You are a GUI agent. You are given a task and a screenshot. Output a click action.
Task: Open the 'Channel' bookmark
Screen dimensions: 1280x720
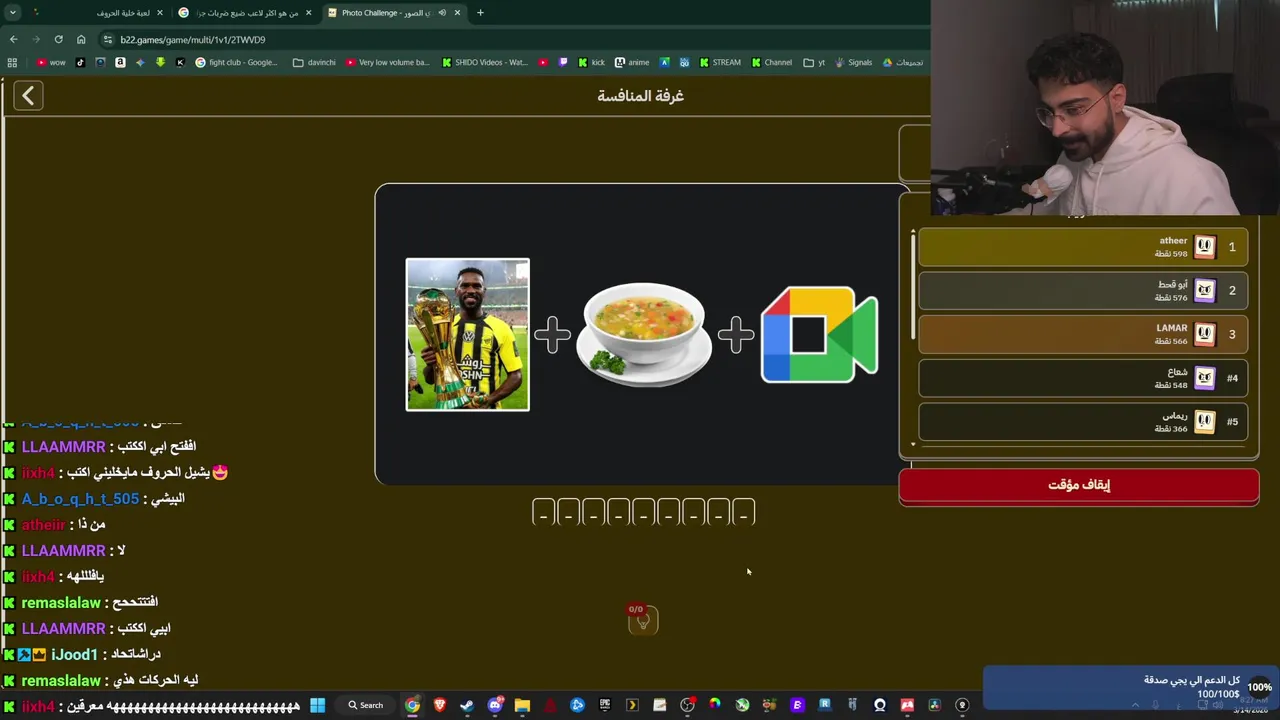pos(772,62)
